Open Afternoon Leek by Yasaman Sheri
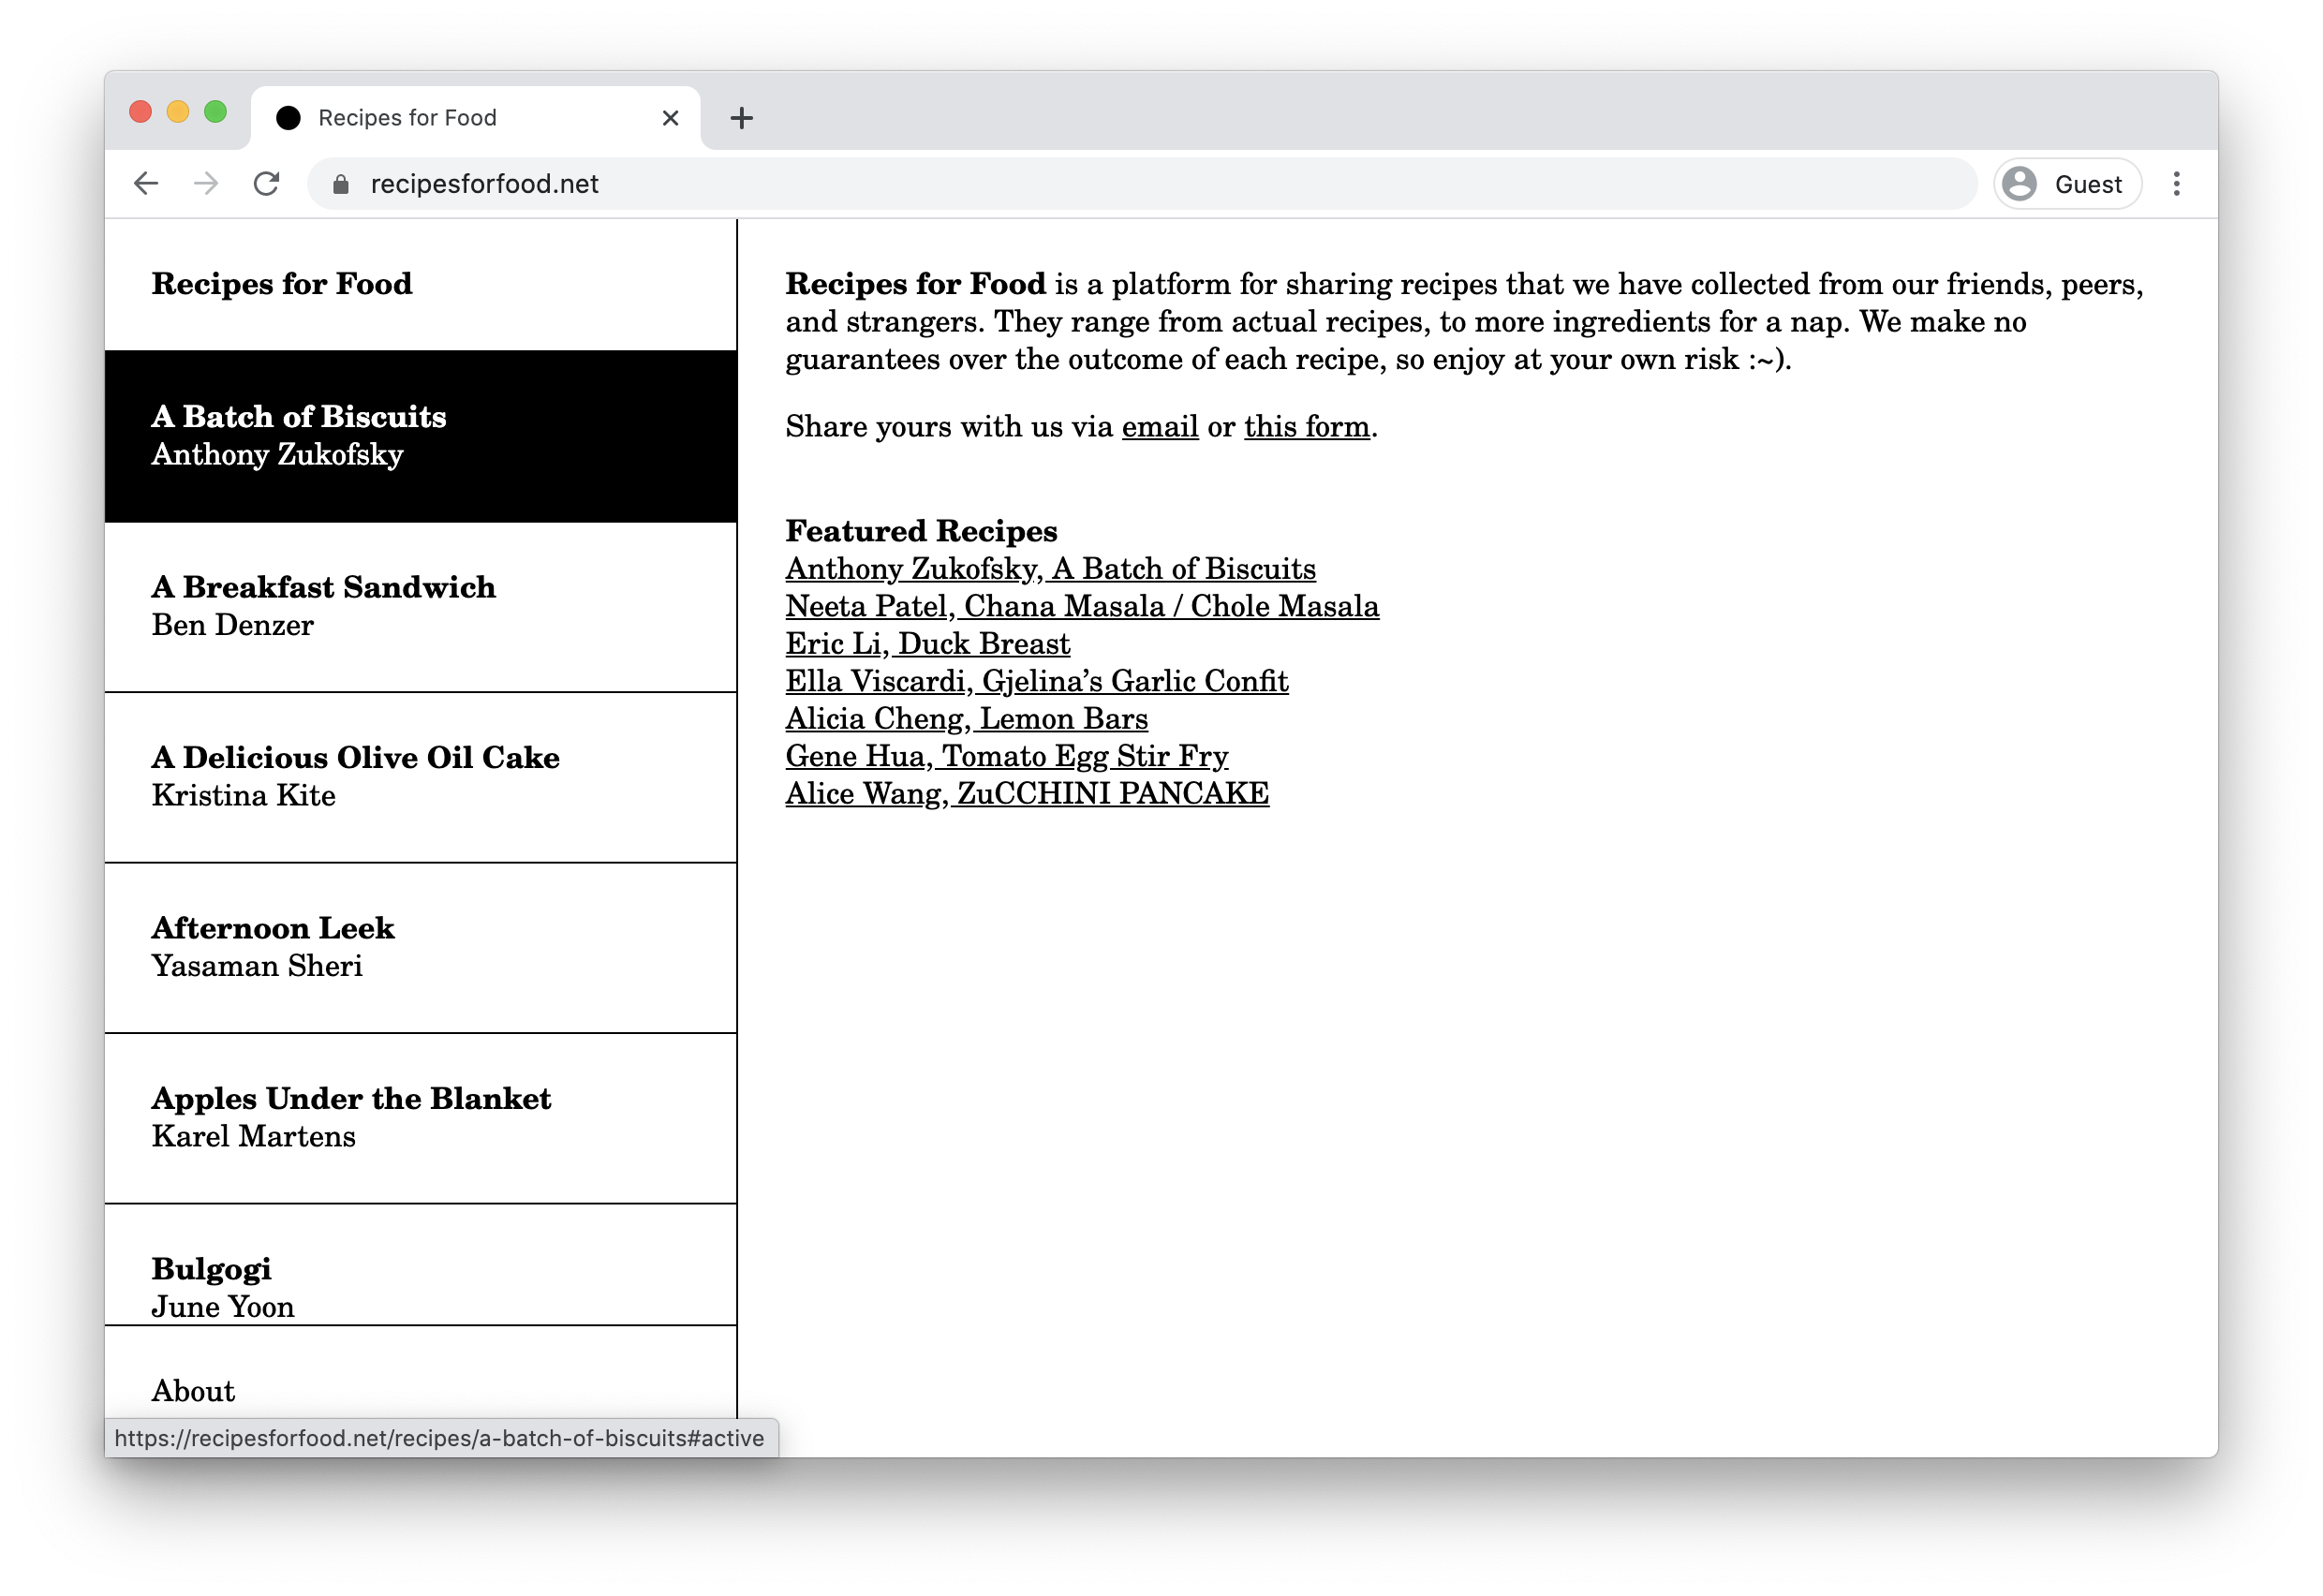Image resolution: width=2323 pixels, height=1596 pixels. coord(421,948)
